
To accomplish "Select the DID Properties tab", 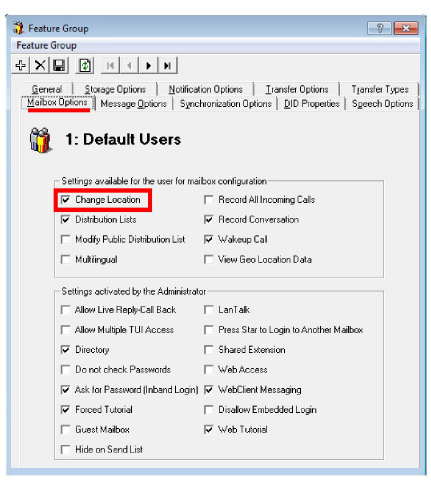I will point(311,104).
